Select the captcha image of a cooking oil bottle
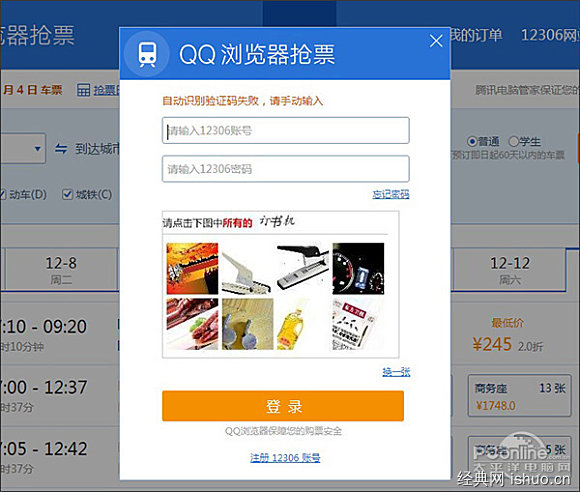 pos(303,324)
